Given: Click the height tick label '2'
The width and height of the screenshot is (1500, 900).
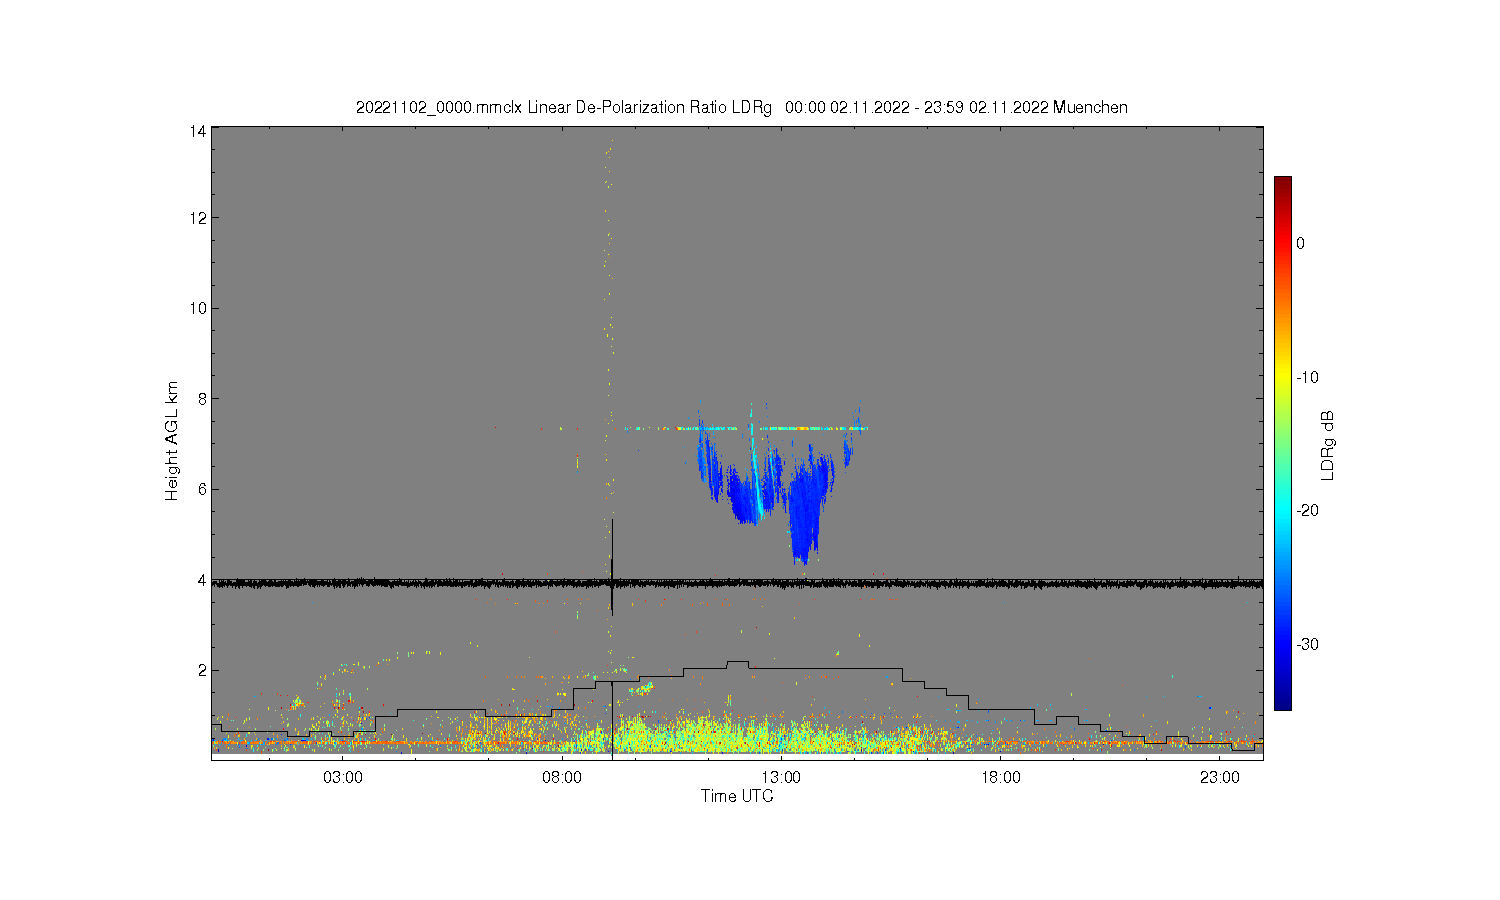Looking at the screenshot, I should pyautogui.click(x=202, y=670).
